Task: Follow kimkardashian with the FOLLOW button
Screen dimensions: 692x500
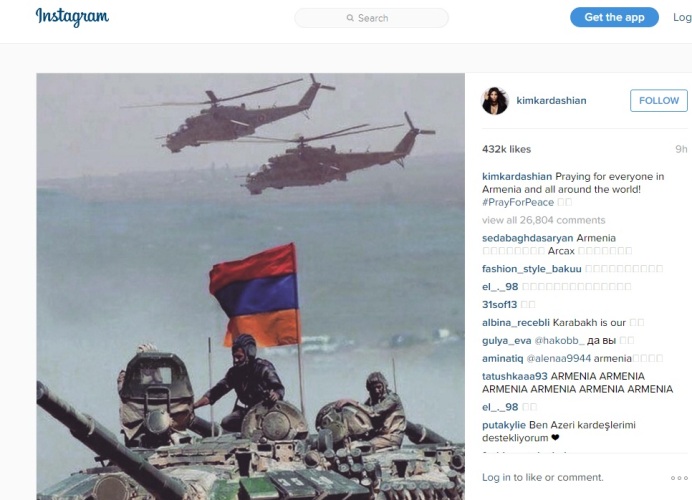Action: 658,101
